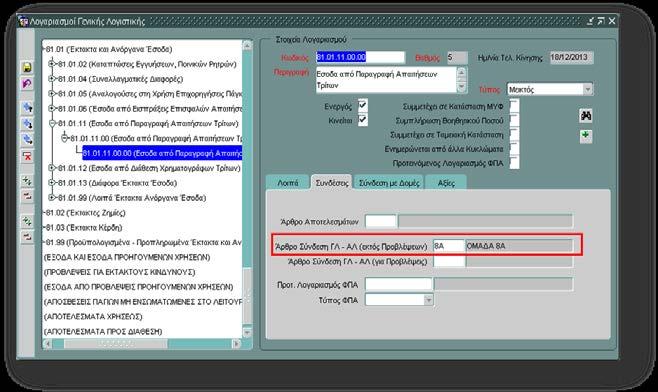Enable Συμμετέχει σε Ταμειακή Κατάσταση checkbox
658x392 pixels.
(x=514, y=134)
